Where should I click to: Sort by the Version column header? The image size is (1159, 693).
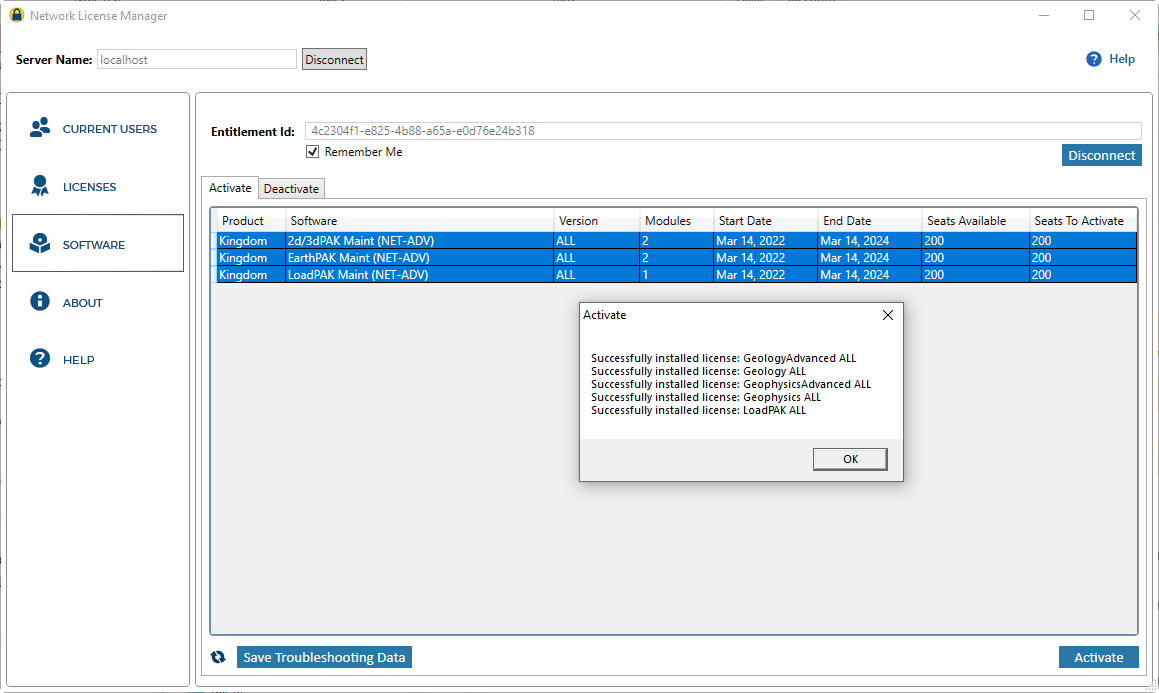(x=597, y=220)
